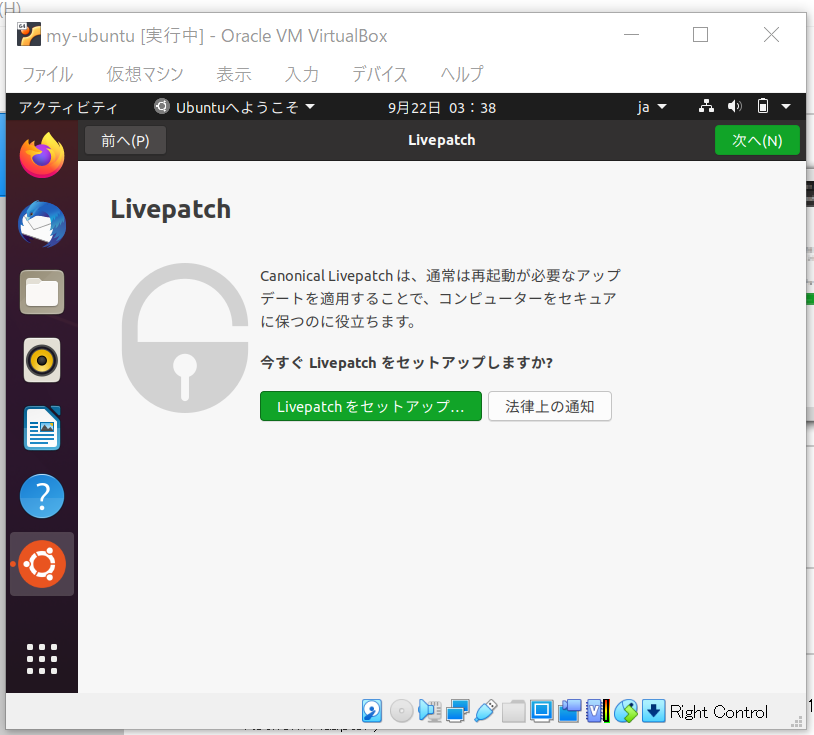Click the audio status icon in VirtualBox

pos(430,711)
